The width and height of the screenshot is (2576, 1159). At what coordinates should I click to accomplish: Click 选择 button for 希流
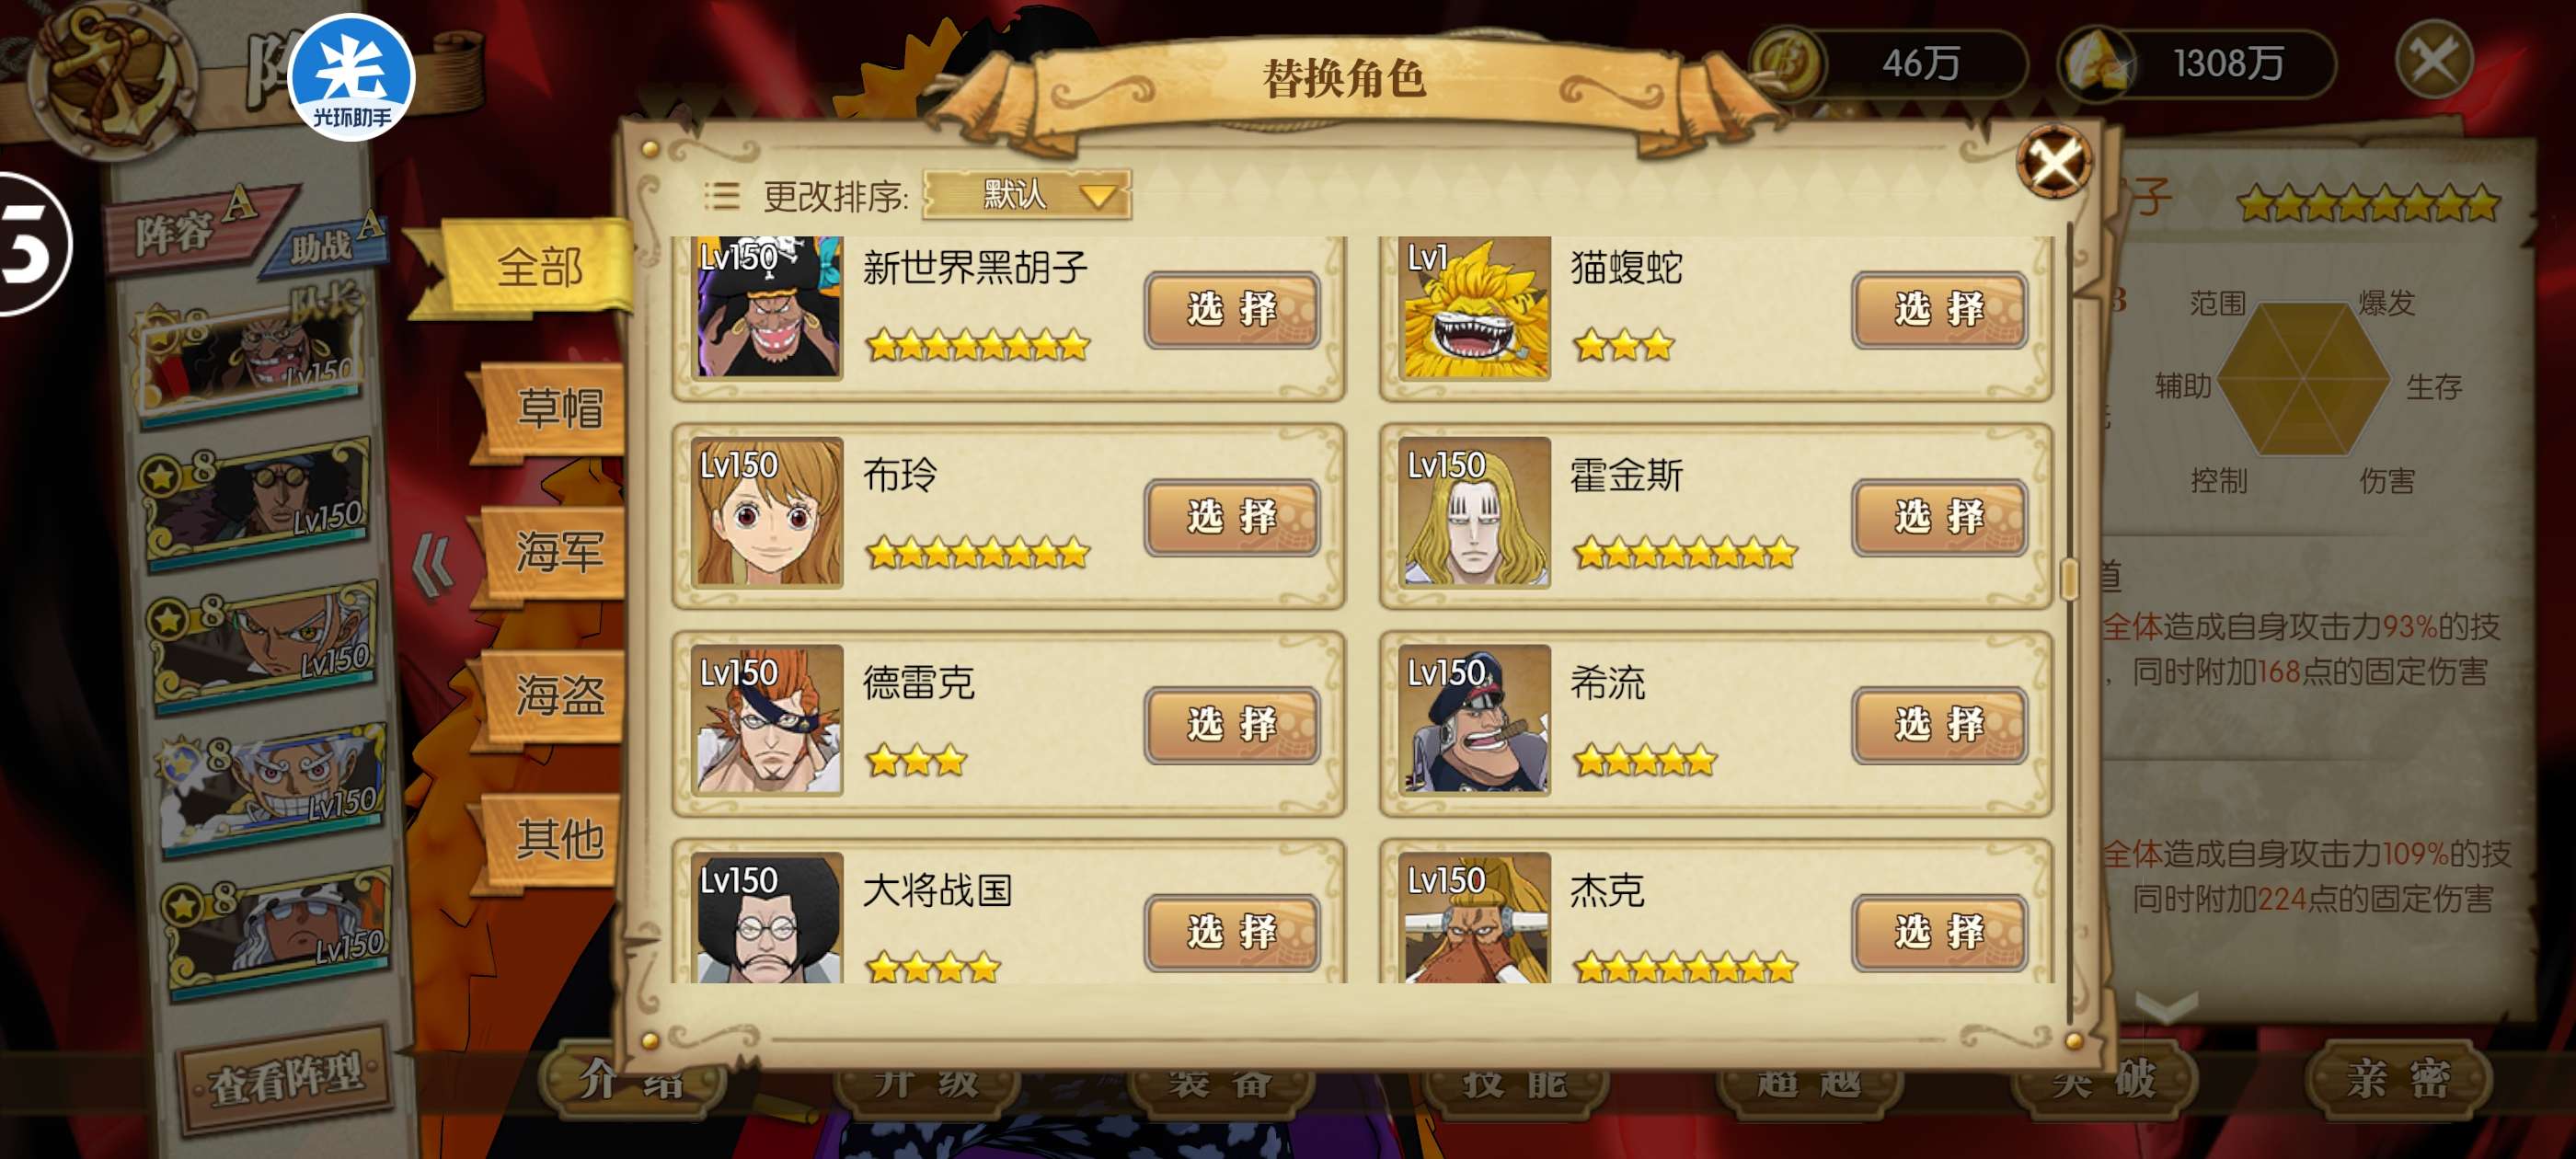click(x=1939, y=724)
